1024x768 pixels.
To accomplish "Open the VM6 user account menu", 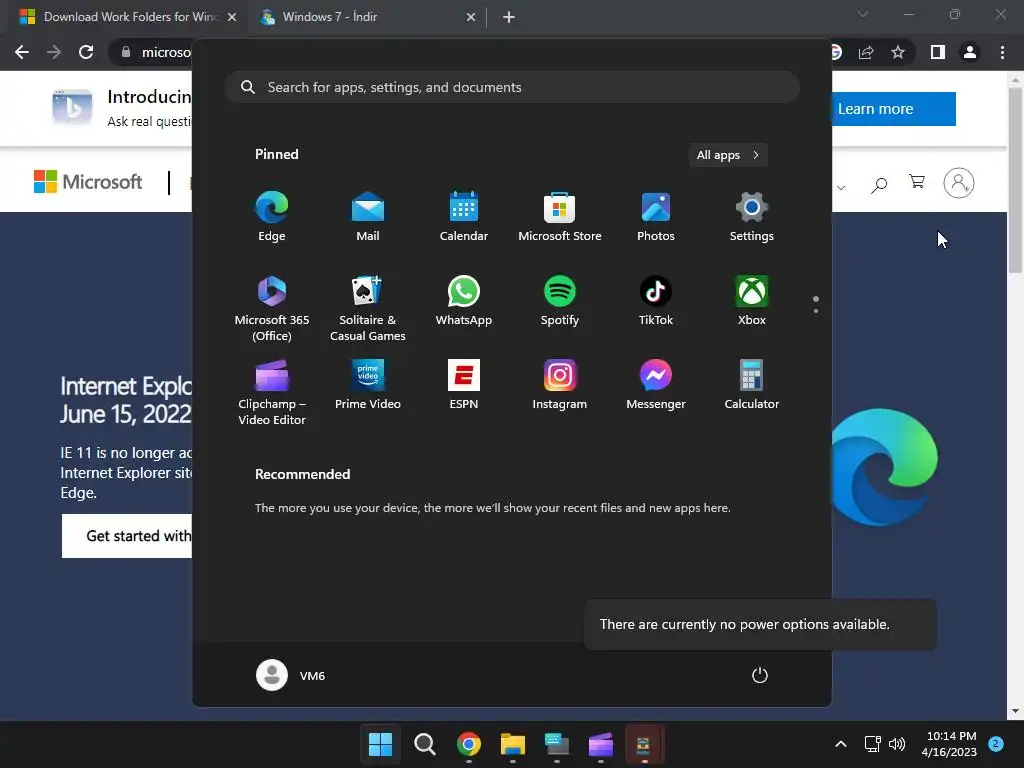I will coord(291,675).
